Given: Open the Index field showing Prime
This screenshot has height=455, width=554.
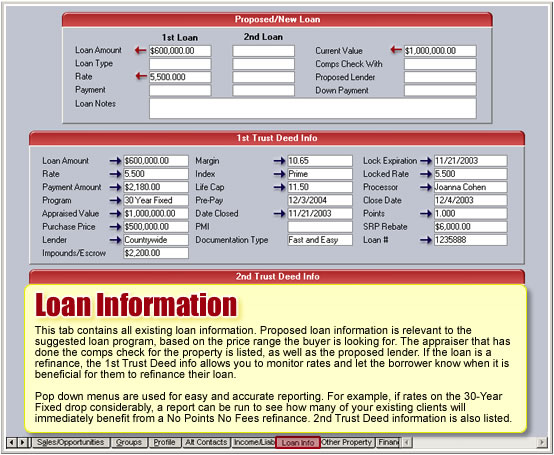Looking at the screenshot, I should tap(320, 174).
